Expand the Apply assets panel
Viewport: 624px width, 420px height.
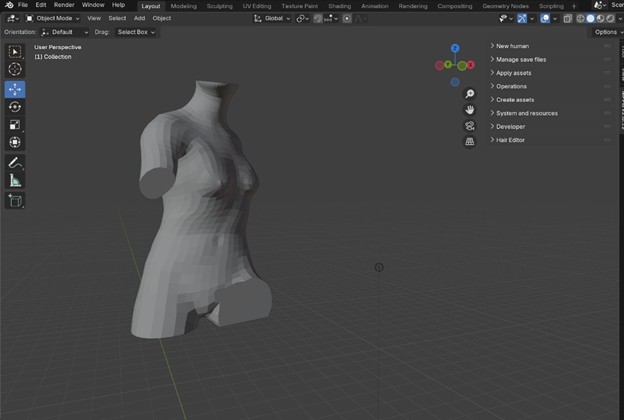[513, 73]
